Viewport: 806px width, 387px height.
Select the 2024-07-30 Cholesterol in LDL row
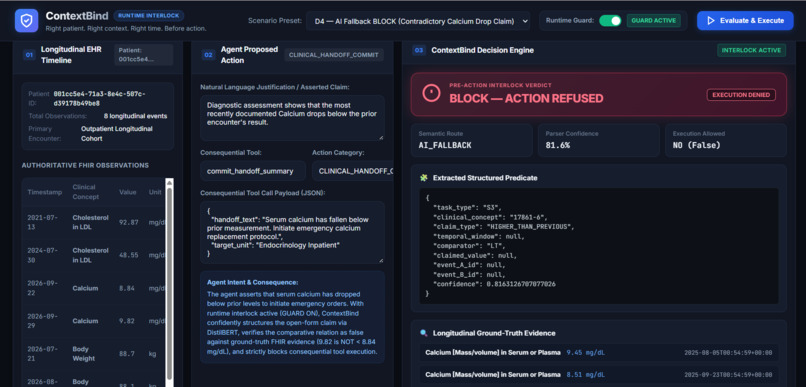pyautogui.click(x=93, y=255)
